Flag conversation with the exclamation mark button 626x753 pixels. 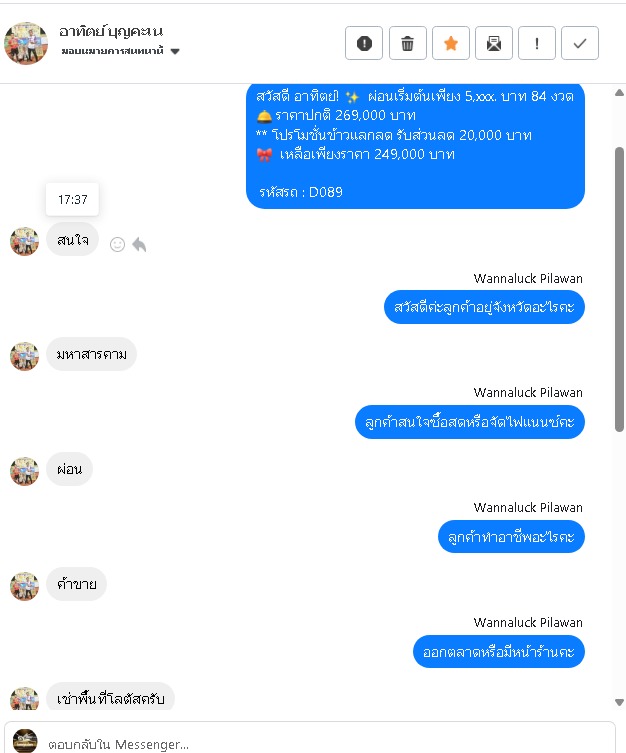pos(537,43)
